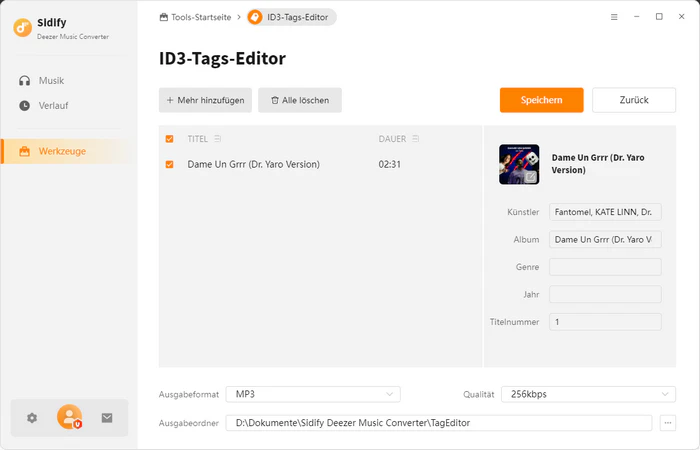Click the Künstler input field
This screenshot has width=700, height=450.
tap(605, 212)
